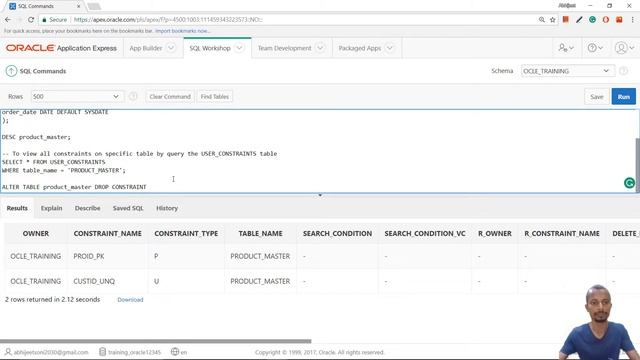
Task: Click SQL Commands up-arrow icon
Action: 11,71
